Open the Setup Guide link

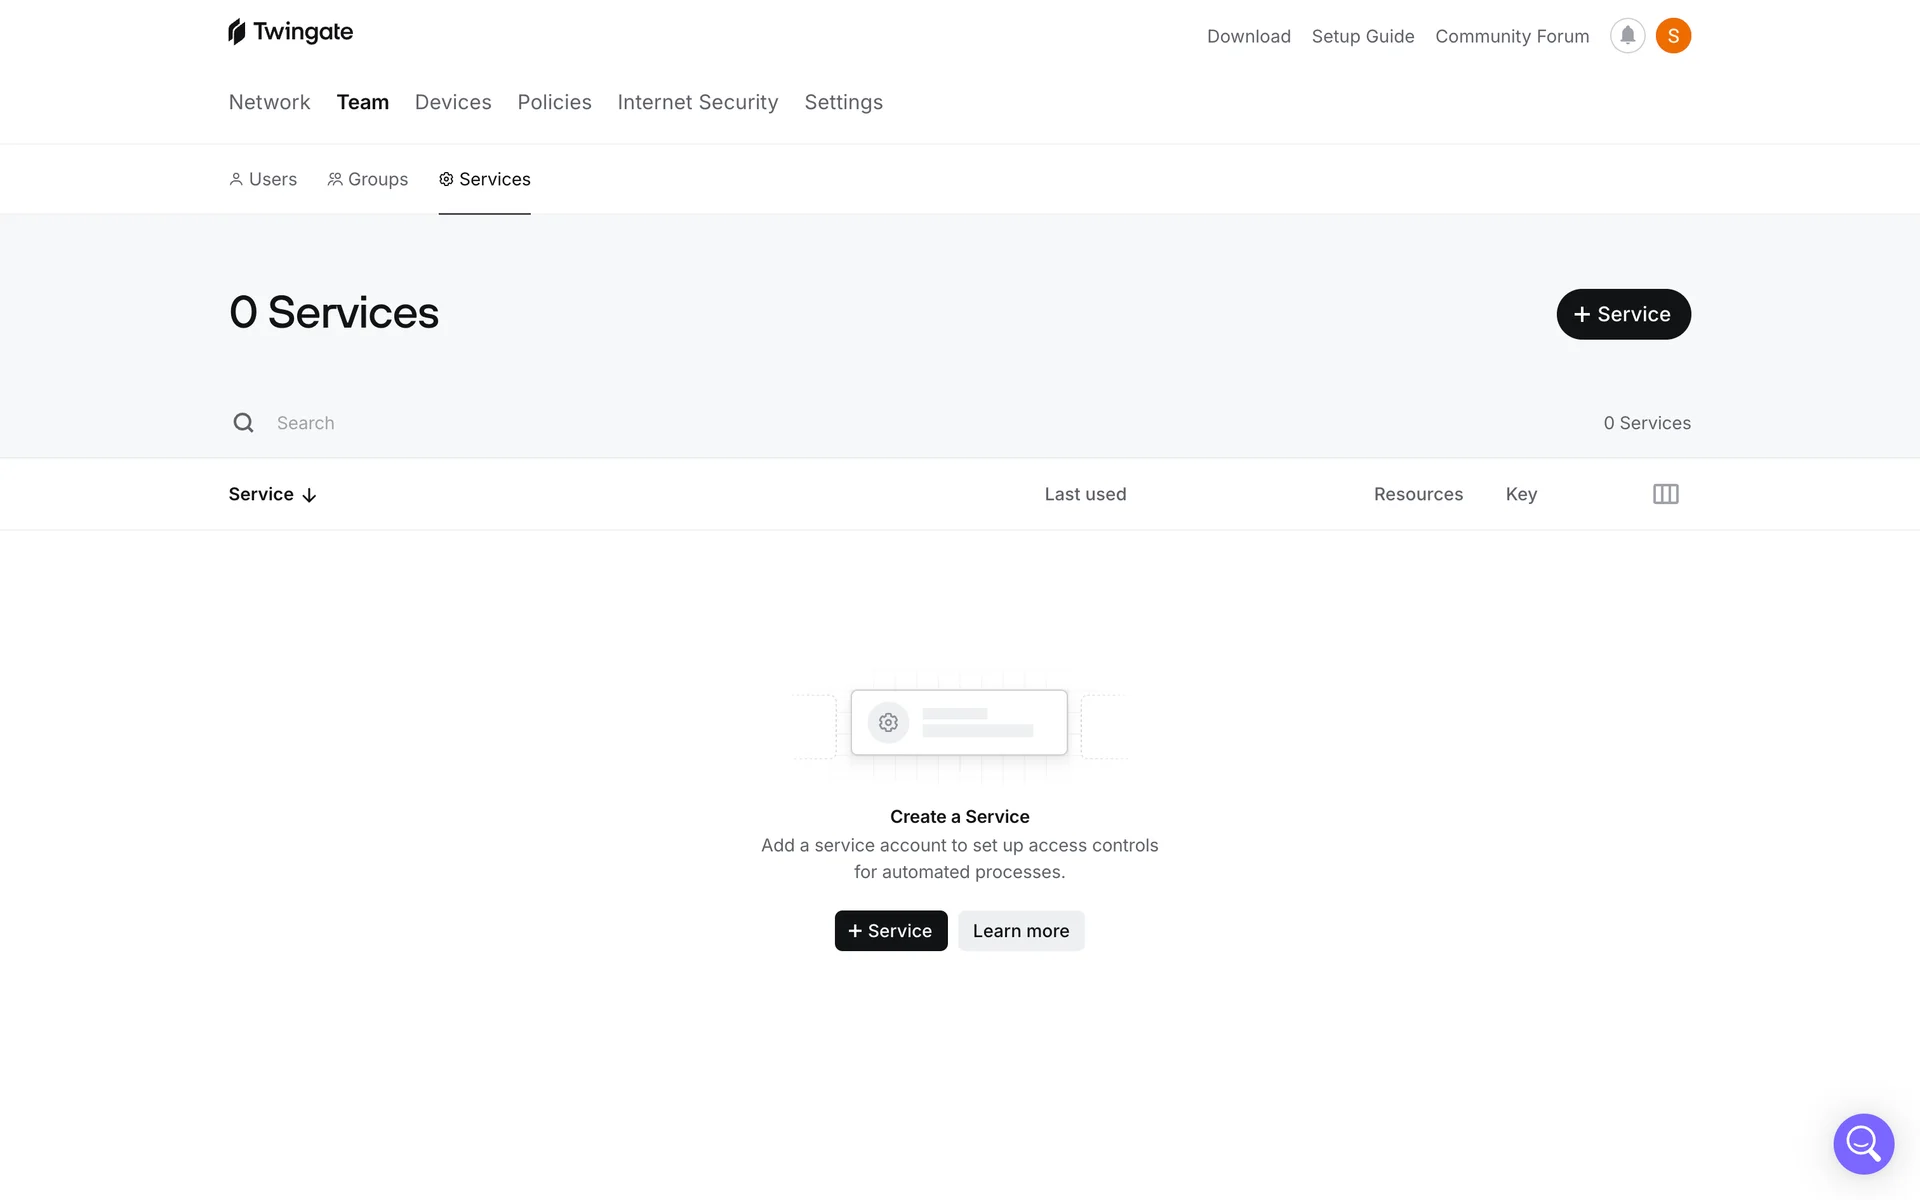1362,36
